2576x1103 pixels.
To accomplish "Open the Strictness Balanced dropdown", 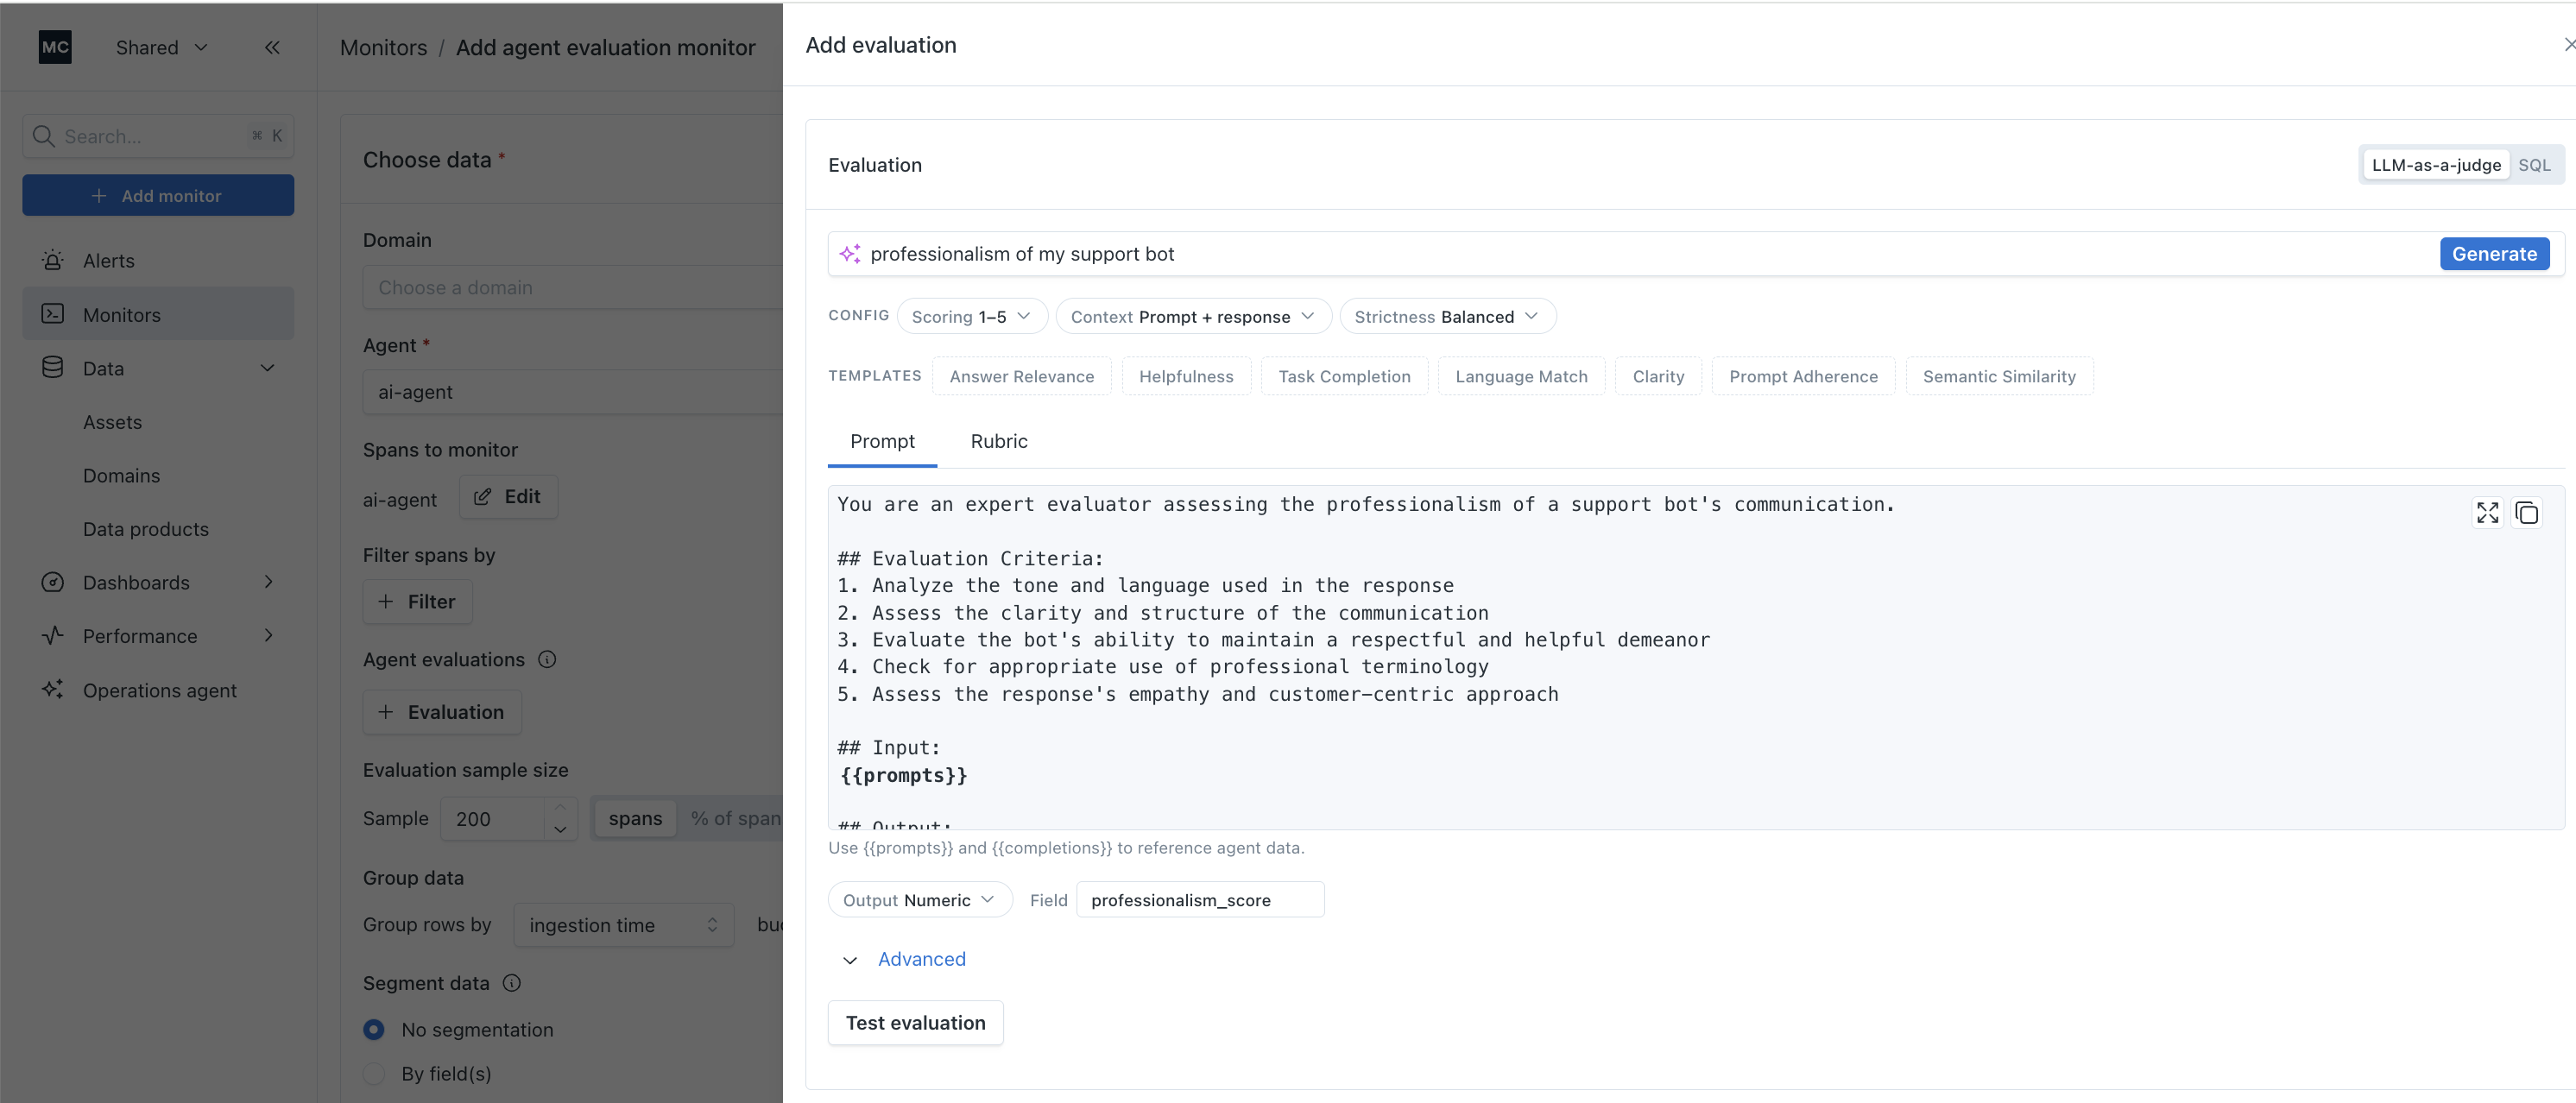I will point(1447,316).
